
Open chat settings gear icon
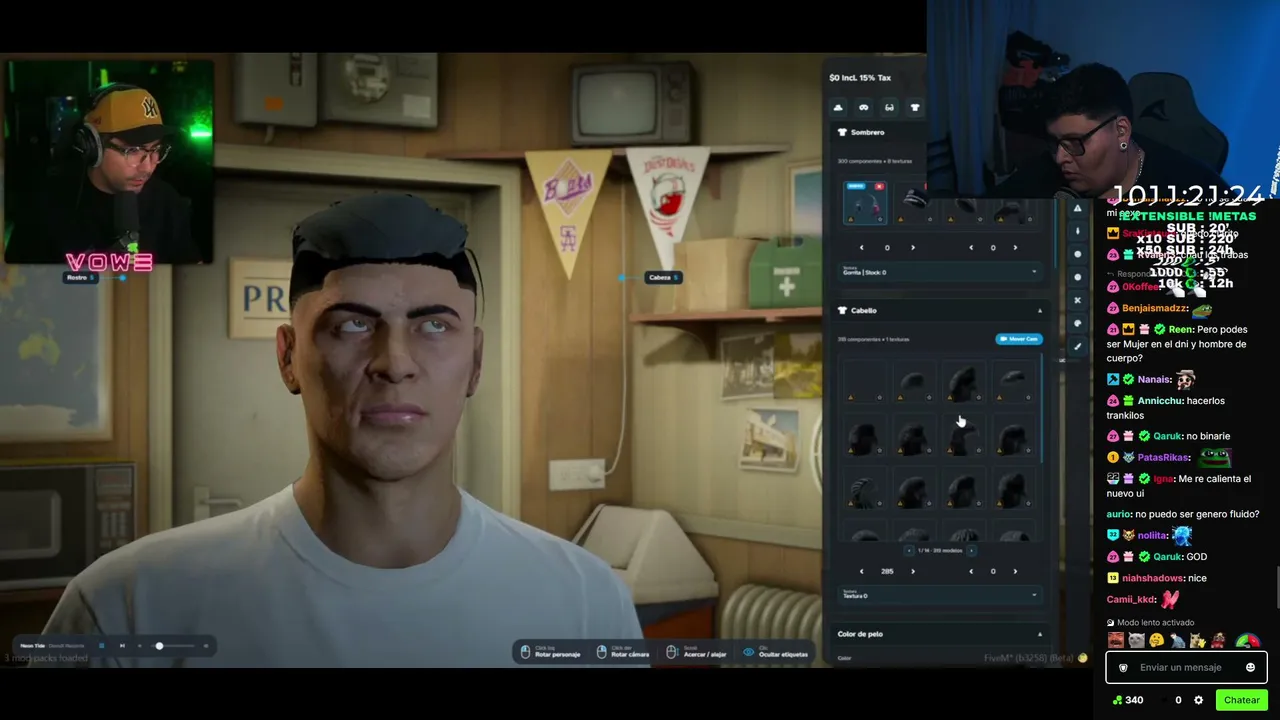tap(1198, 700)
